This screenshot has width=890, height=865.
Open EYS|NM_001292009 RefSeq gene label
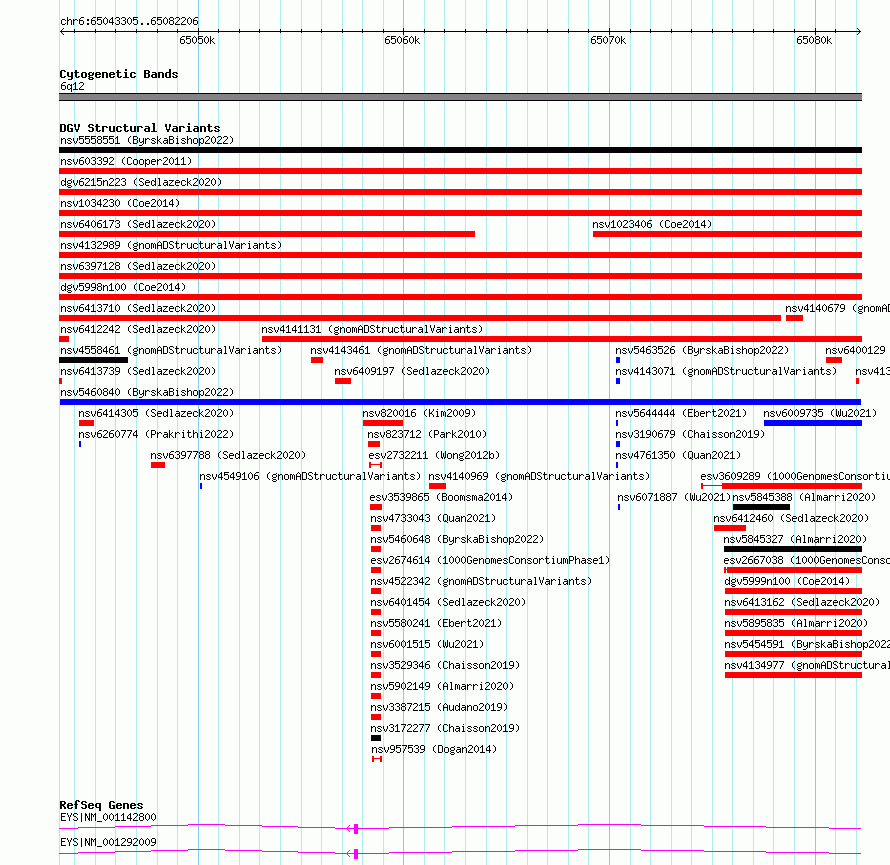tap(108, 842)
